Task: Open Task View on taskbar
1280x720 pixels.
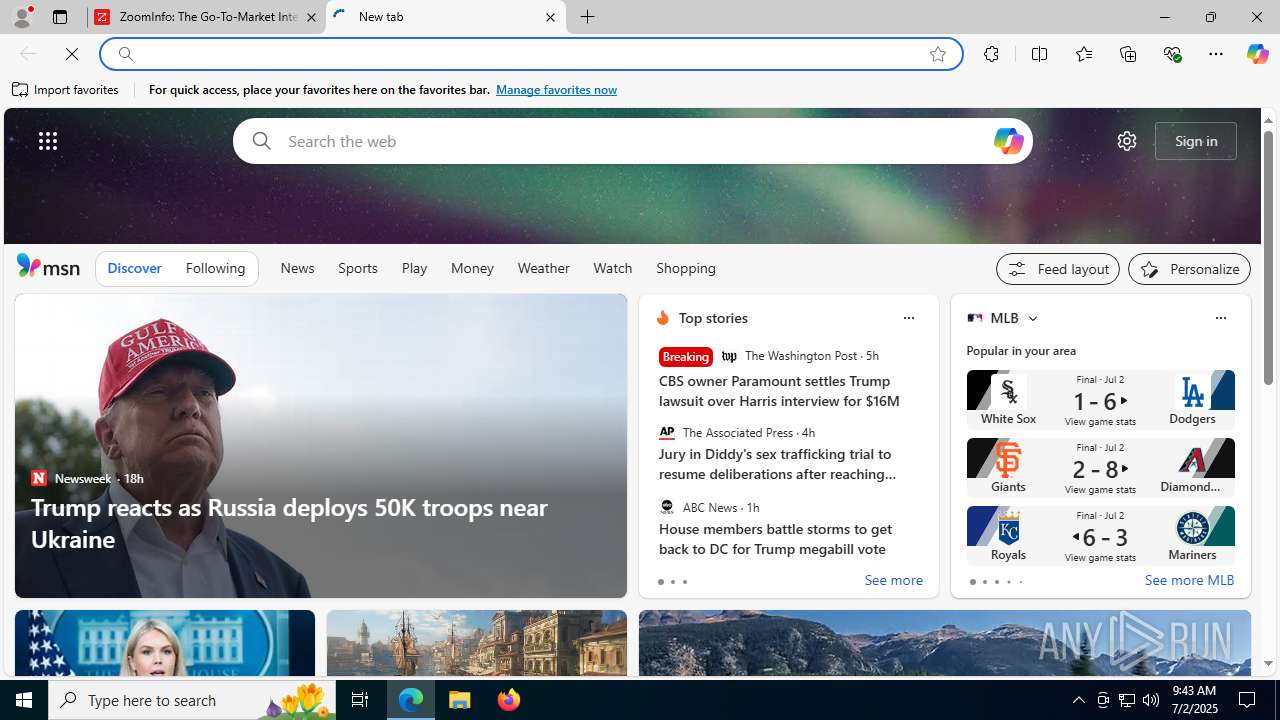Action: click(x=359, y=700)
